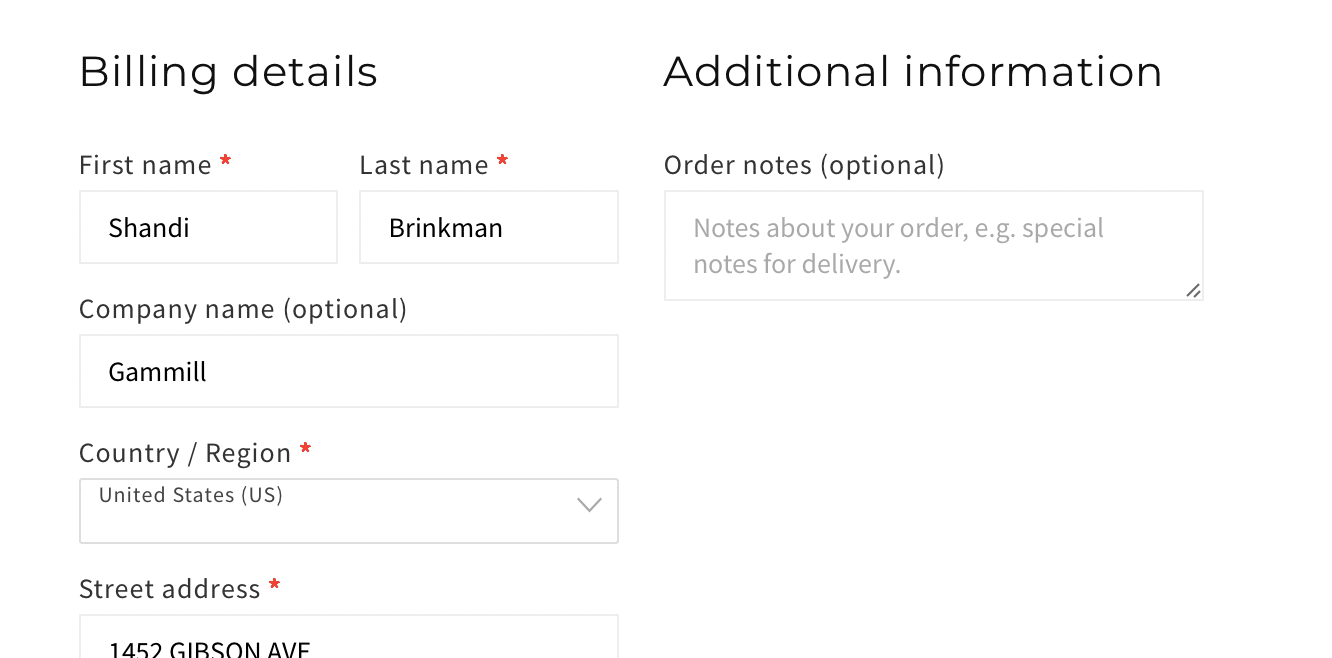This screenshot has height=658, width=1332.
Task: Click the Last name label
Action: (424, 165)
